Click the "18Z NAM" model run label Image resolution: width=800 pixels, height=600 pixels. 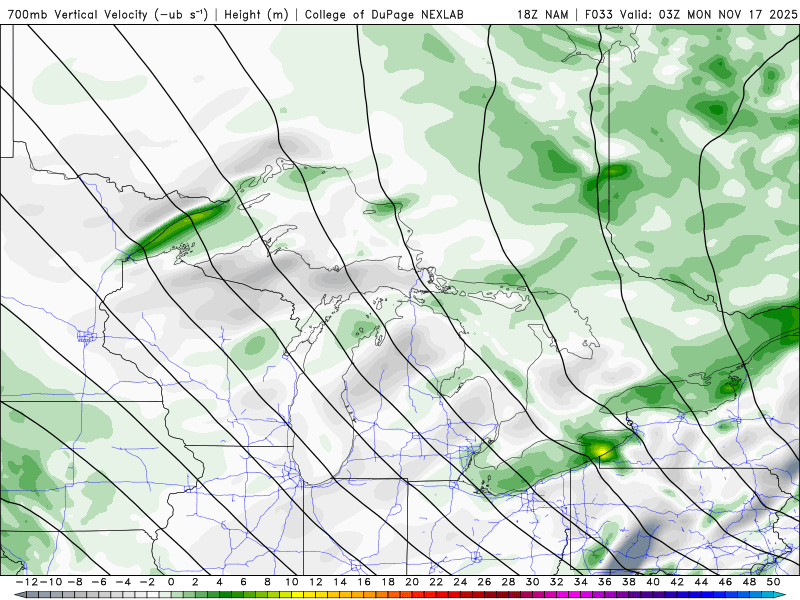542,14
